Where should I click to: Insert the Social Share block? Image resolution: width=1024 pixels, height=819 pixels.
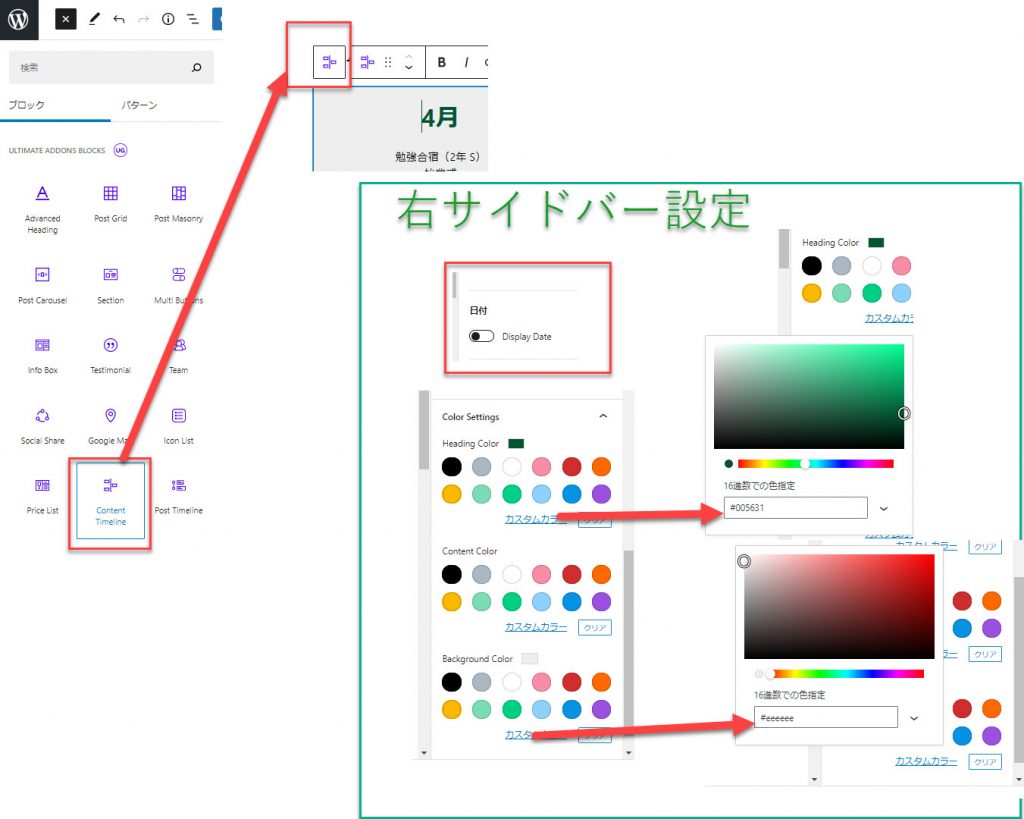point(42,426)
